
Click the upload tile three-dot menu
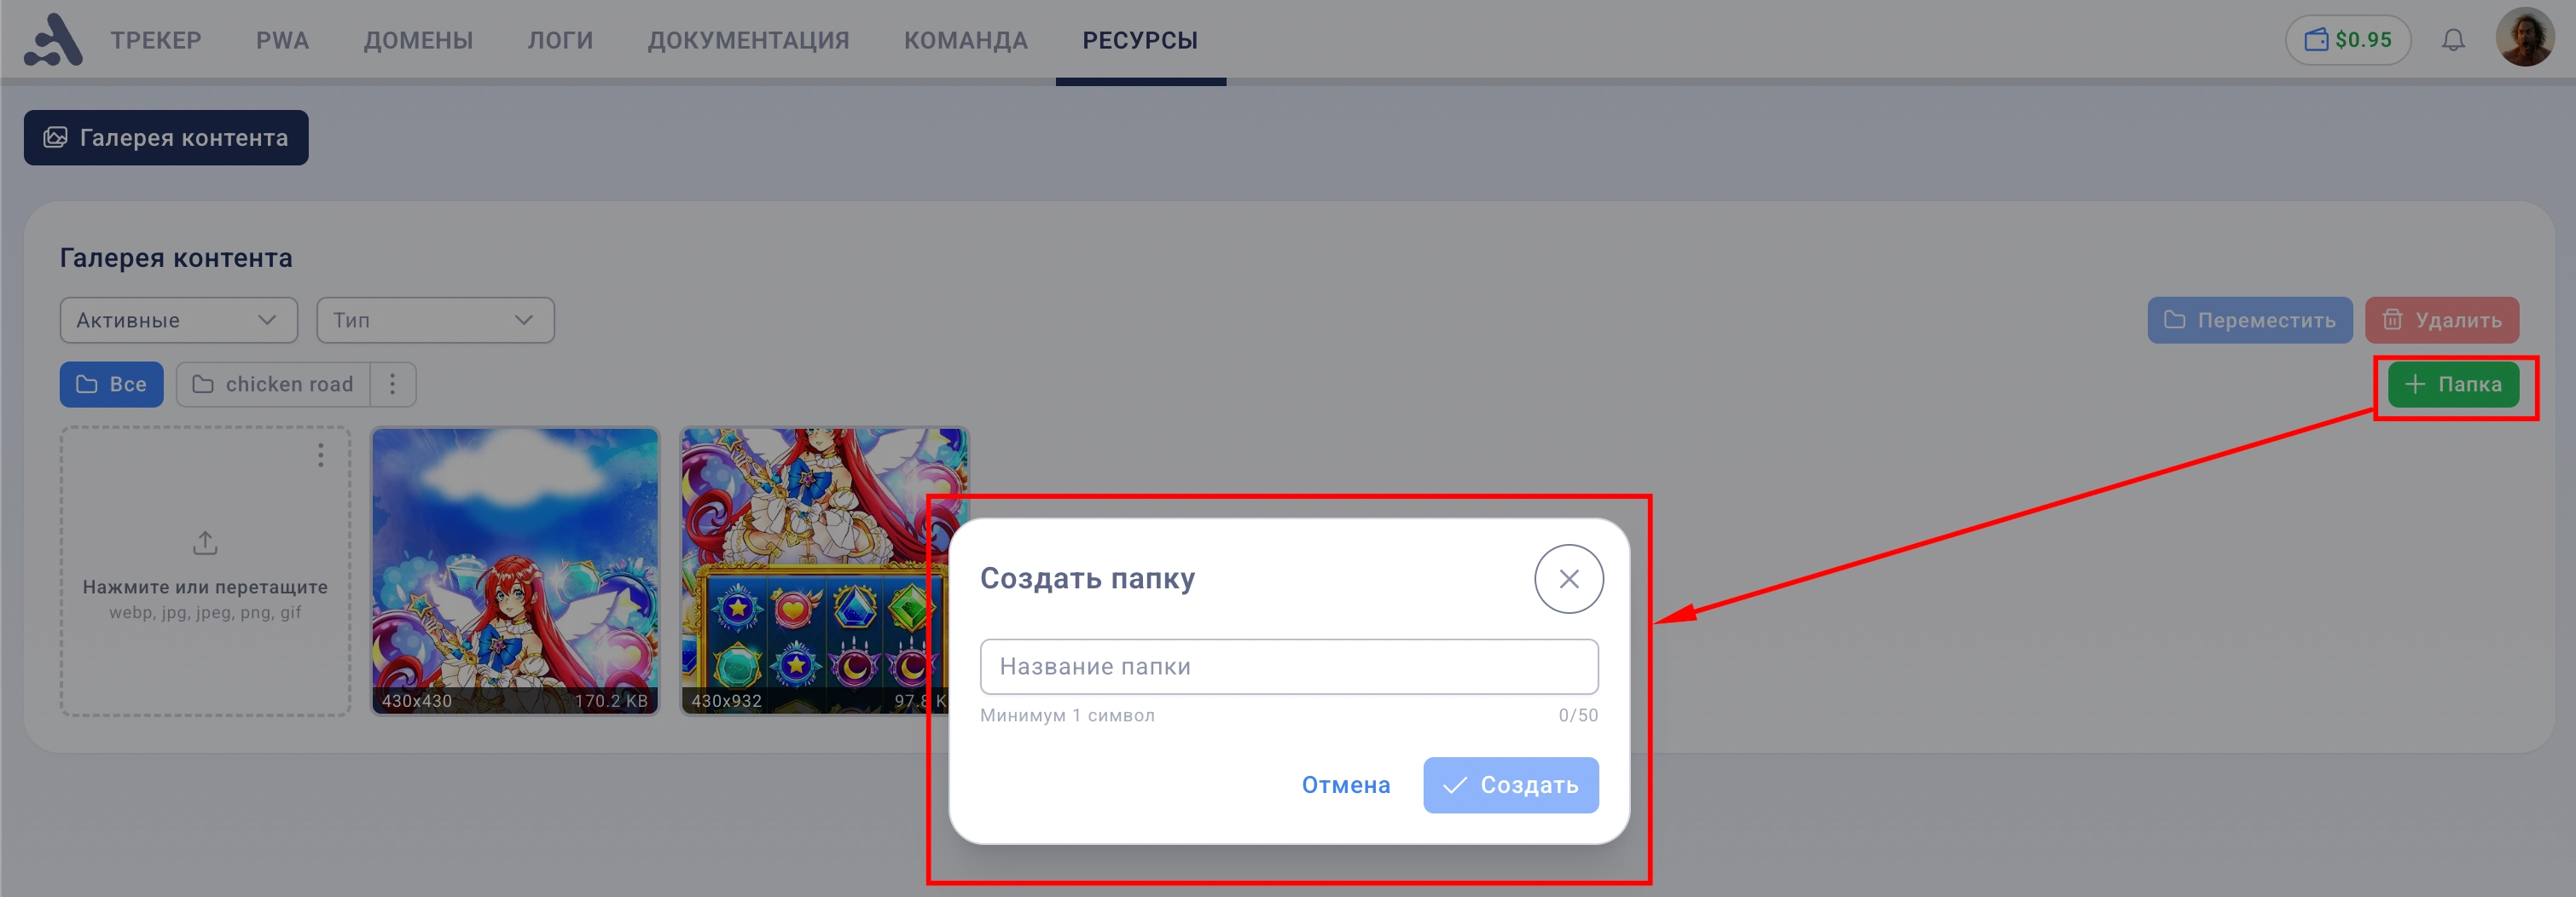point(320,455)
